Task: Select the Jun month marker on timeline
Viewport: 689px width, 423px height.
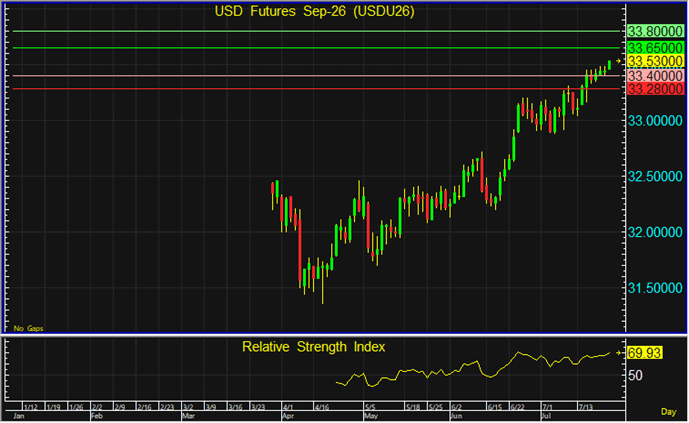Action: (456, 416)
